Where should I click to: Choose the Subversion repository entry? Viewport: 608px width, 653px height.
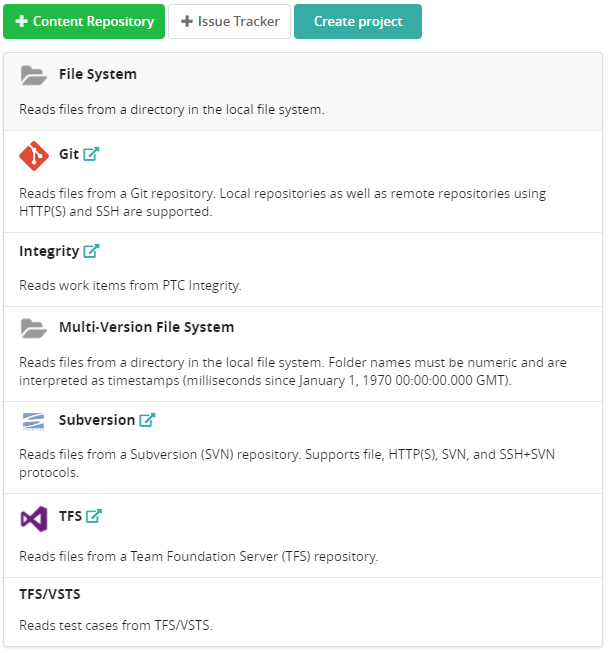click(96, 420)
